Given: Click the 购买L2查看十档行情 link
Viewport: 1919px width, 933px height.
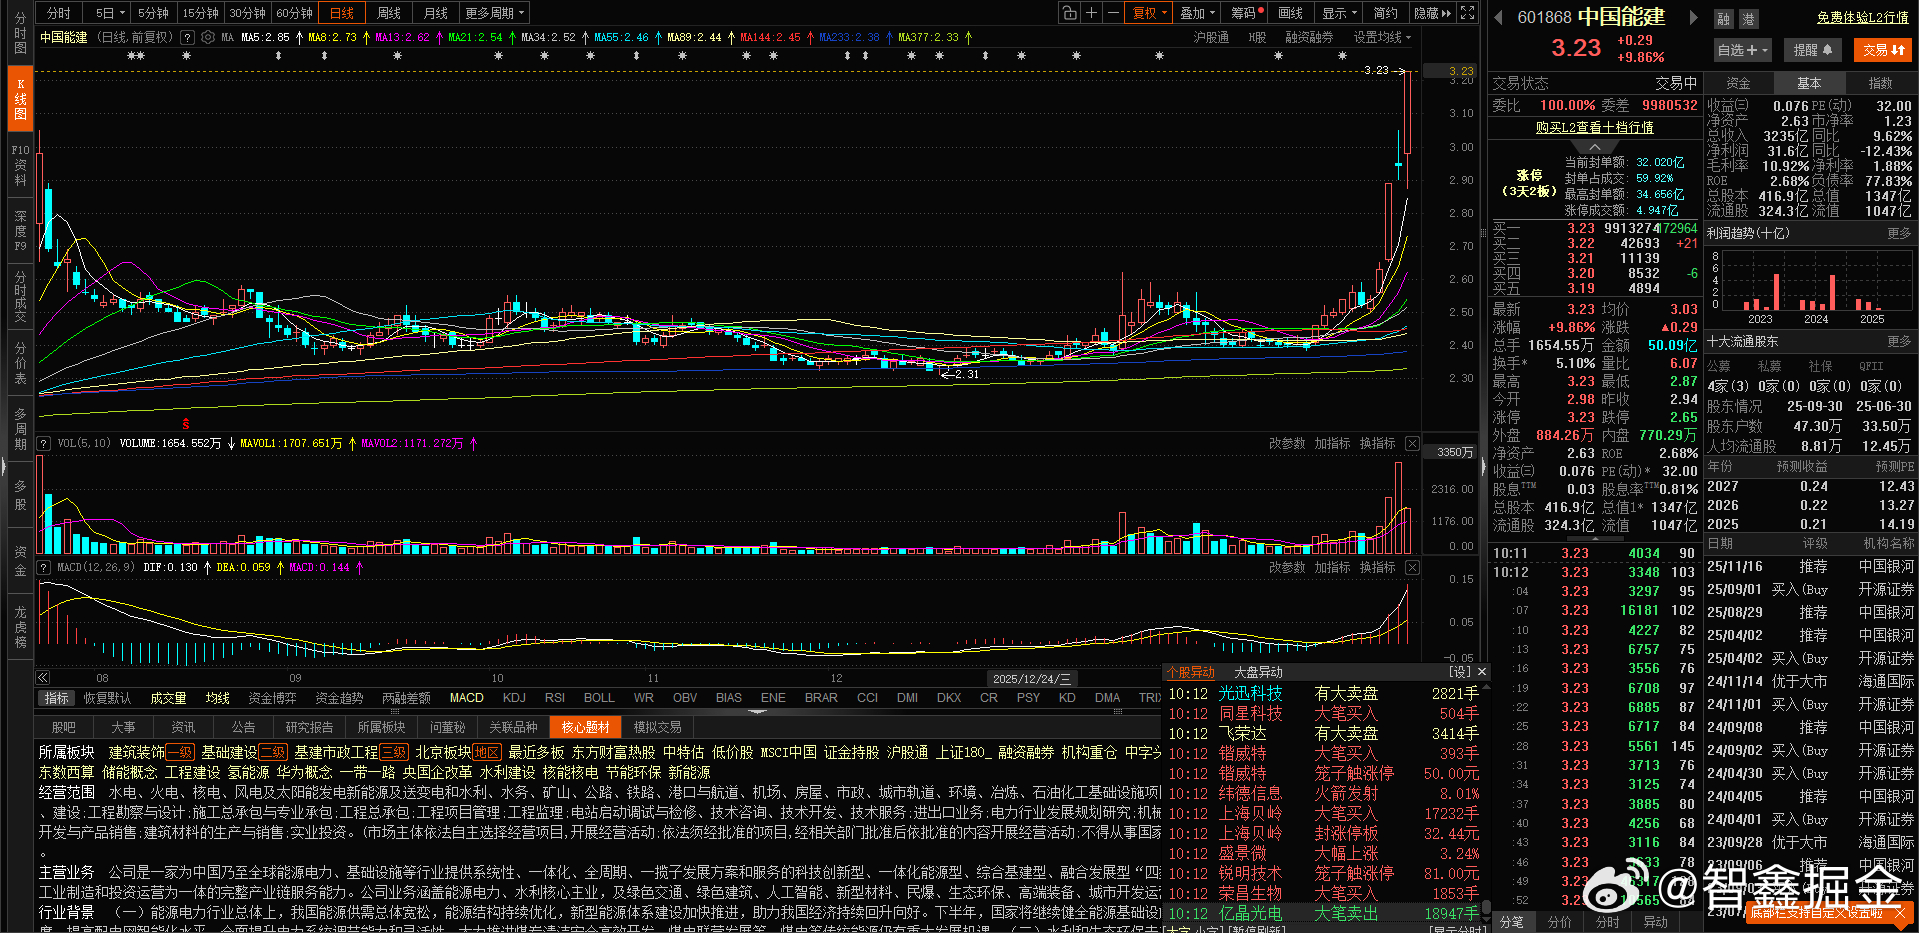Looking at the screenshot, I should 1592,128.
